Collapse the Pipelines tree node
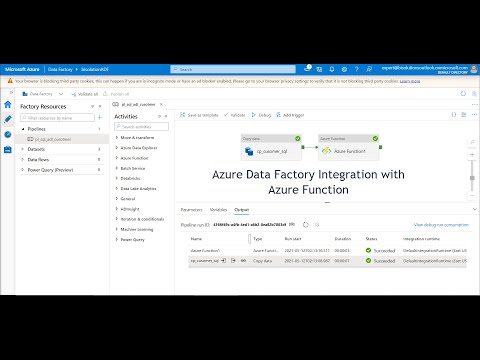480x360 pixels. coord(23,129)
